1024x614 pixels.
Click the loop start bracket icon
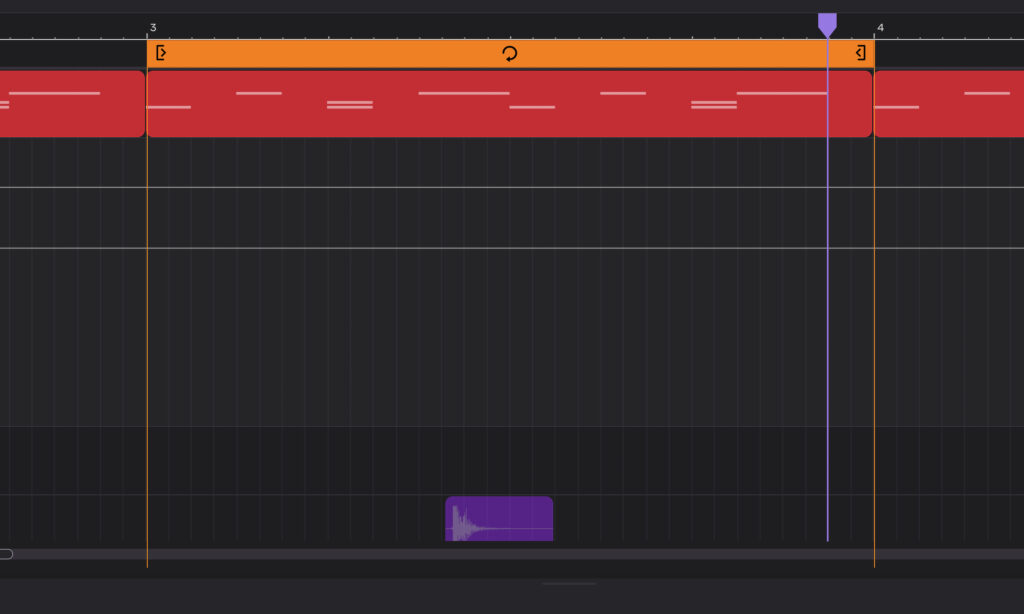coord(161,53)
